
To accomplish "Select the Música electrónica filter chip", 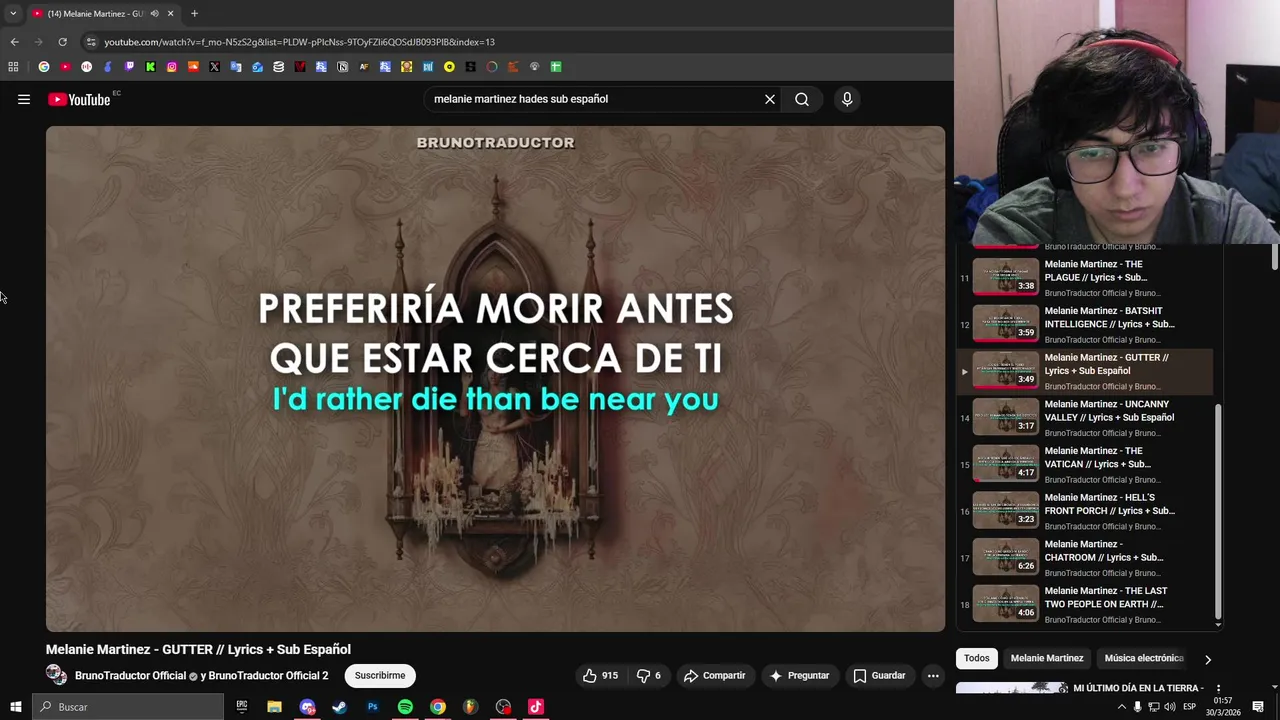I will [x=1143, y=658].
